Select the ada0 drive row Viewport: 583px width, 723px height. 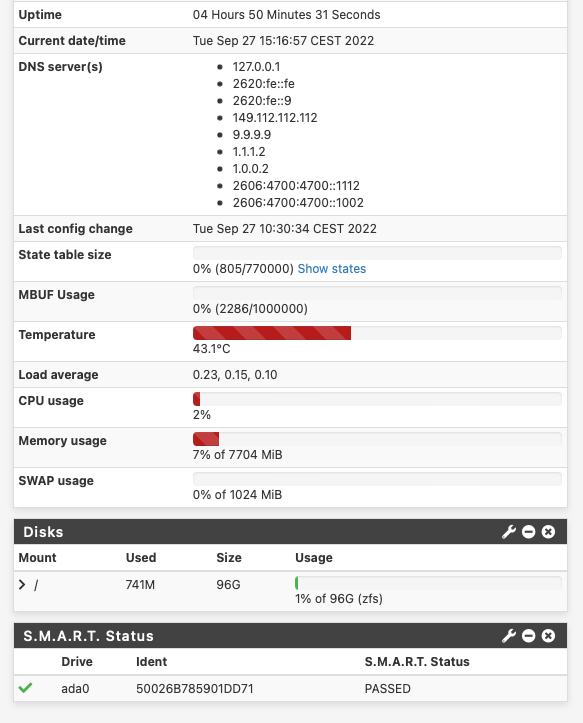(x=291, y=688)
